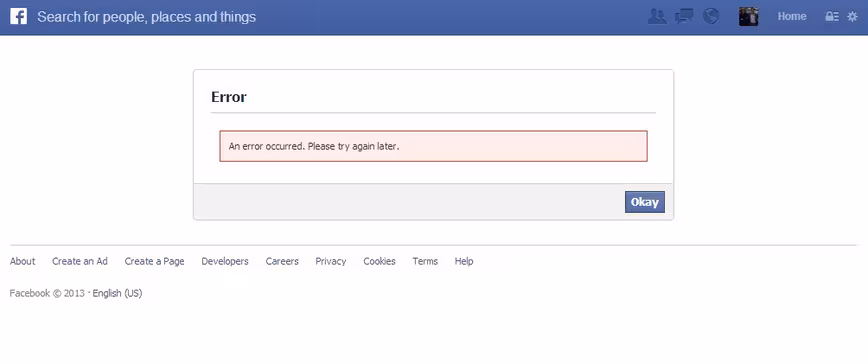
Task: Open the messages icon
Action: 684,17
